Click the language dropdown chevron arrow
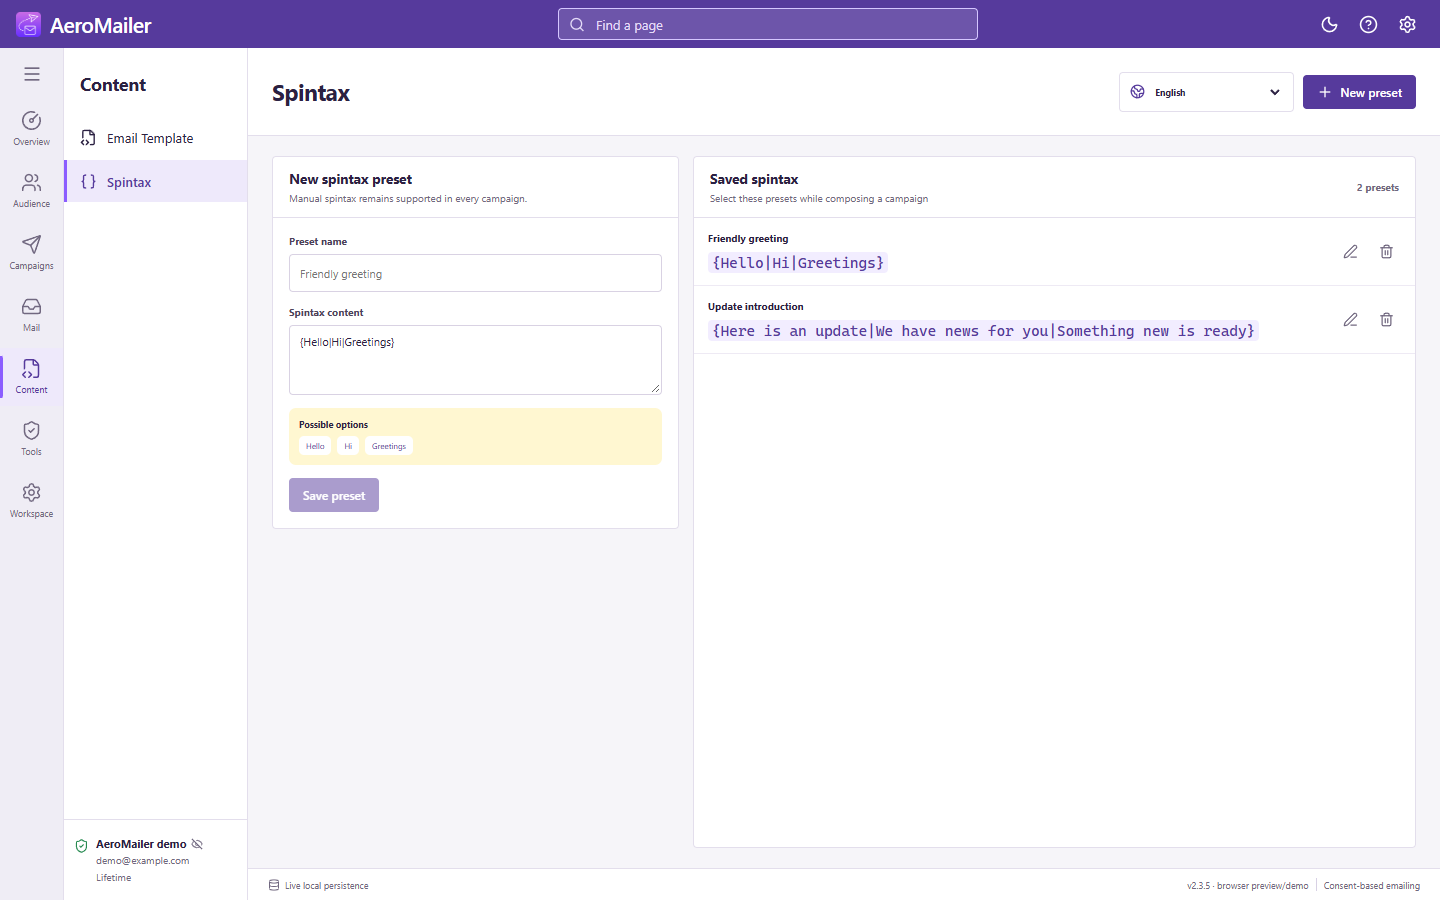The image size is (1440, 900). (1275, 92)
